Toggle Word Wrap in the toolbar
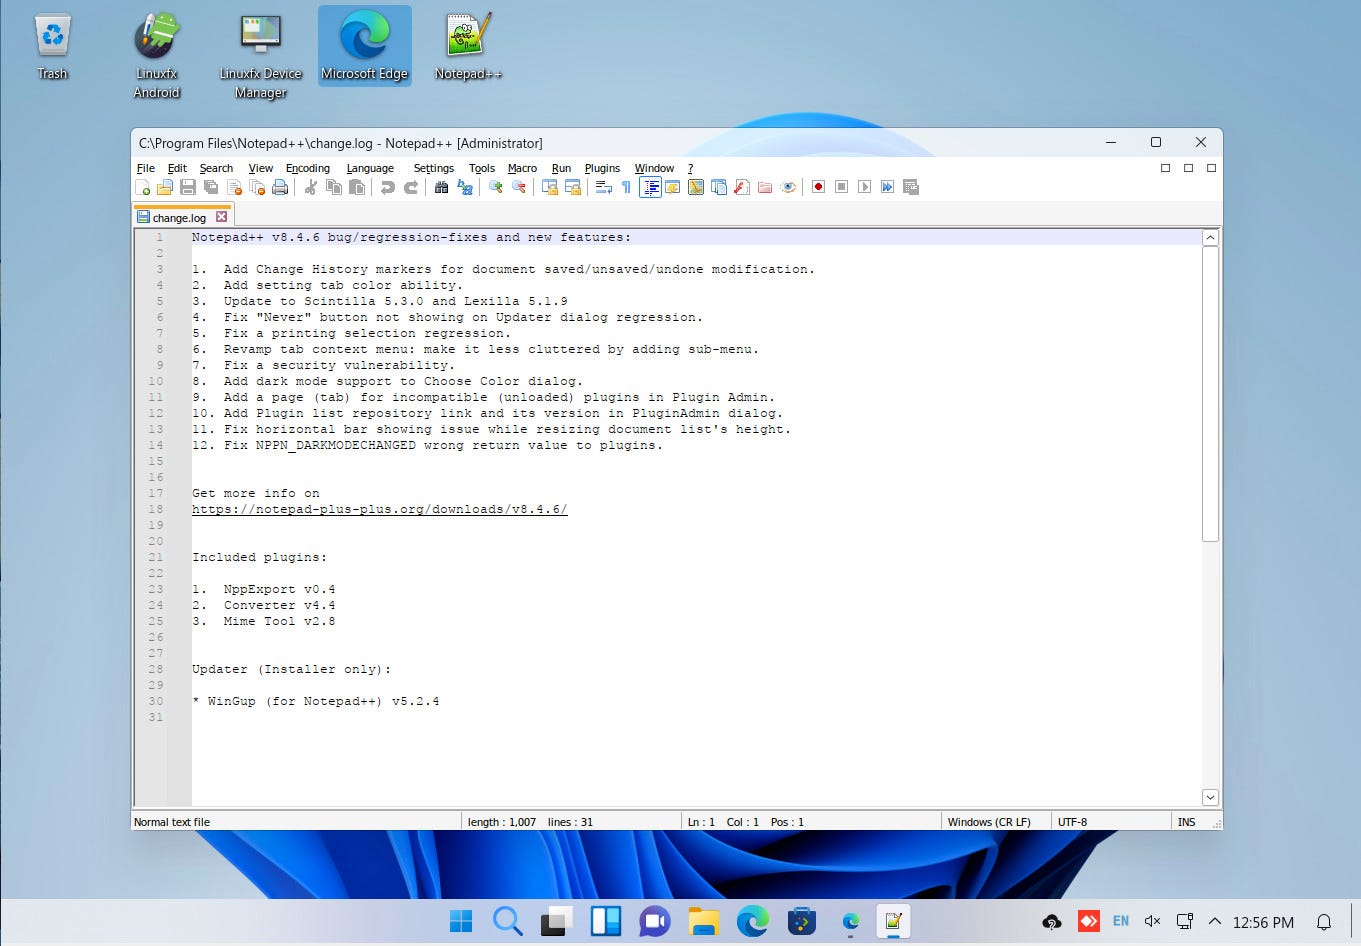Screen dimensions: 1361x946 tap(603, 187)
